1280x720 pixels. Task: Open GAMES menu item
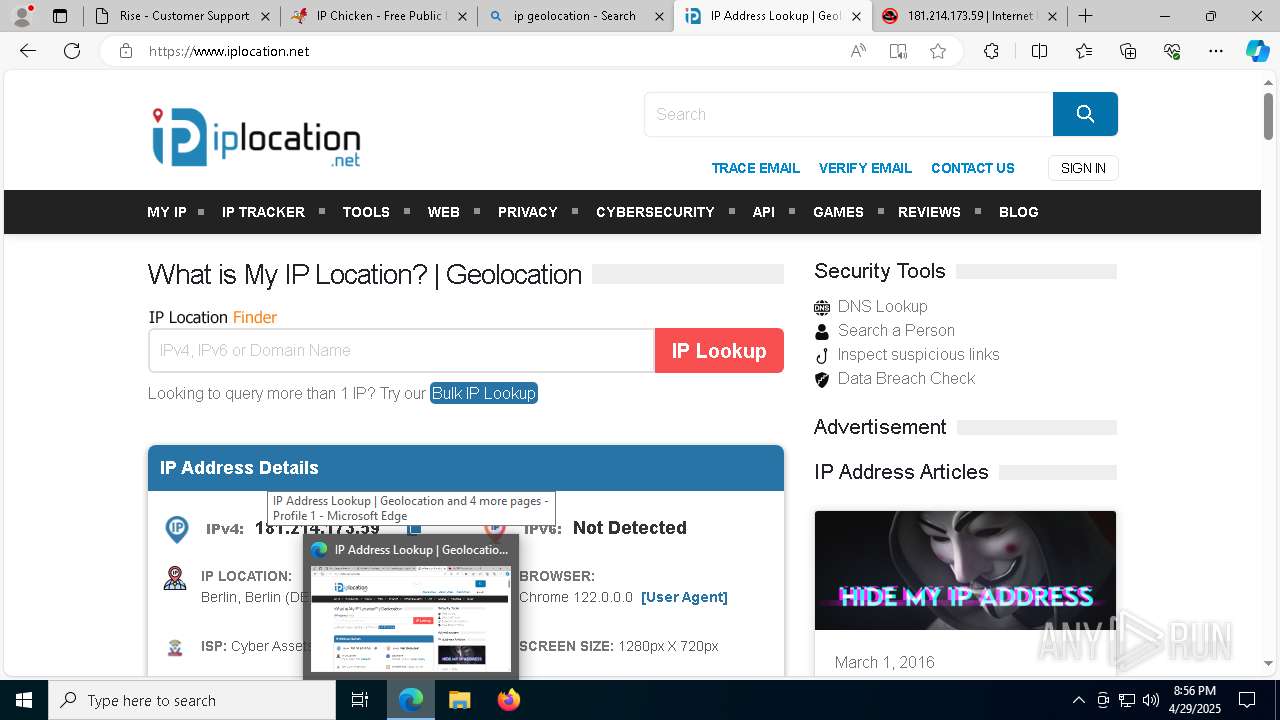tap(838, 212)
